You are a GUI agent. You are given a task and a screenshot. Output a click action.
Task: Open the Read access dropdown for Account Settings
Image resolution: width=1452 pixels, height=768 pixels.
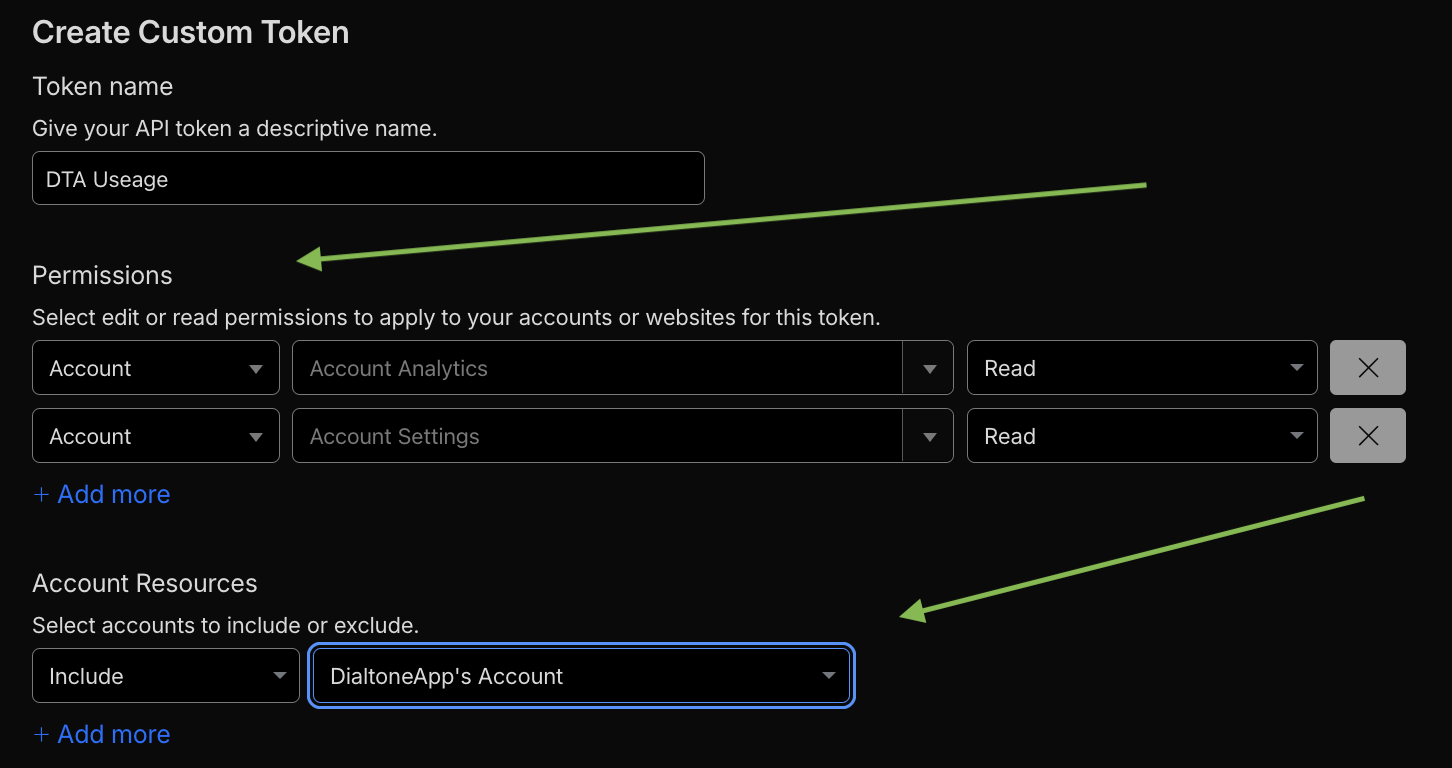click(1142, 436)
